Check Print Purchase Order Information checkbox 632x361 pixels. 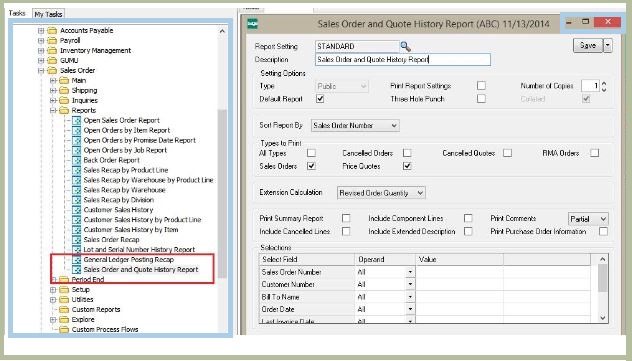(603, 231)
